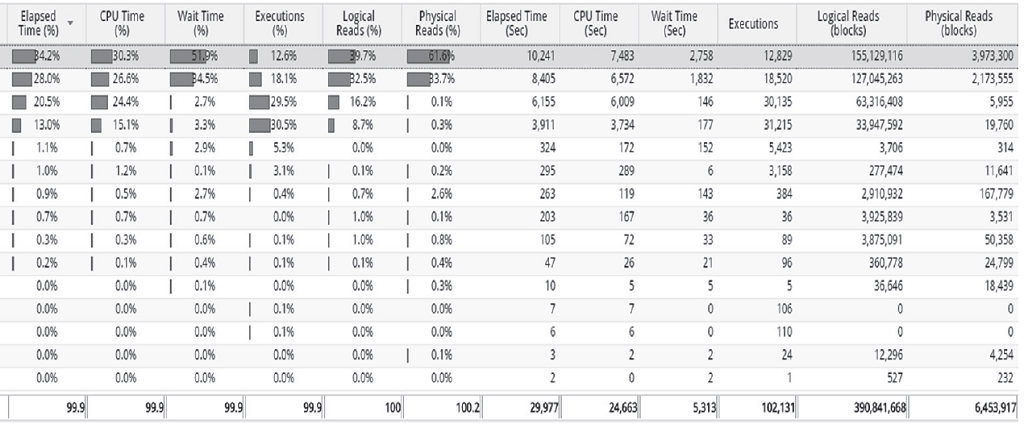
Task: Sort by the CPU Time (%) column header
Action: coord(120,25)
